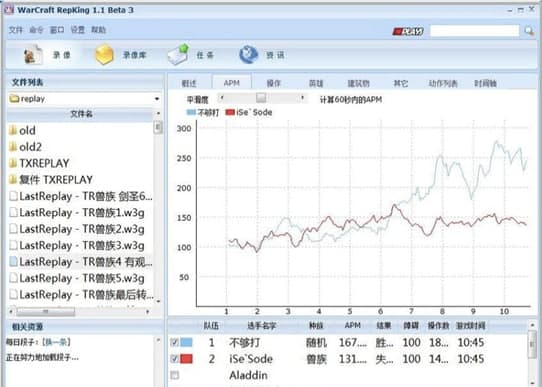The image size is (542, 387).
Task: Click the game time 10:45 in 不够打 row
Action: [x=470, y=342]
